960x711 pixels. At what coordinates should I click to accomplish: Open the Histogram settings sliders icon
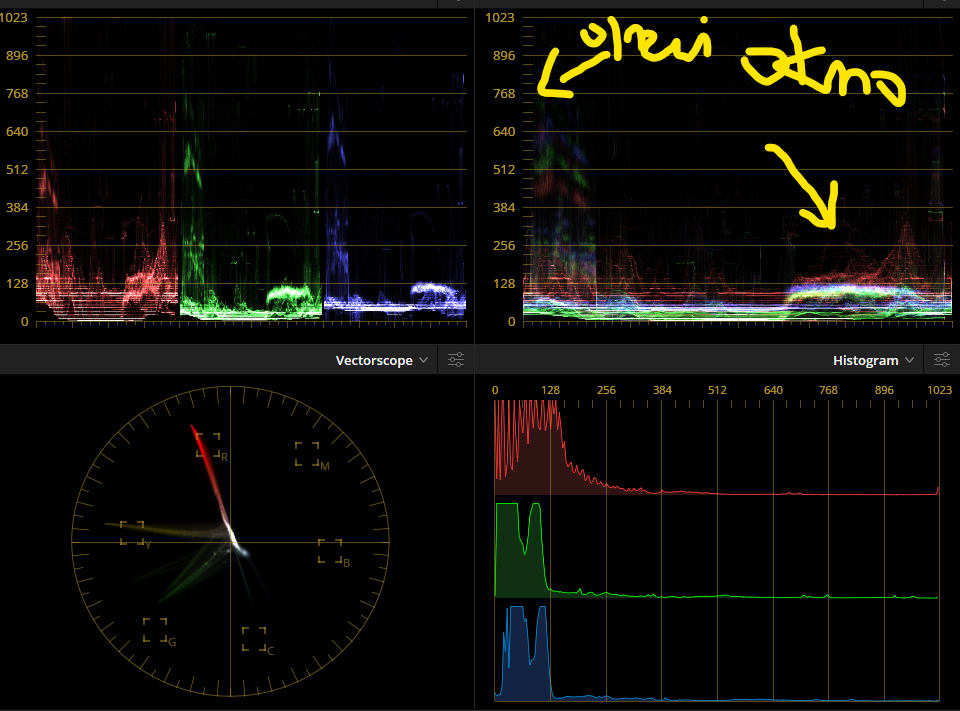click(942, 359)
